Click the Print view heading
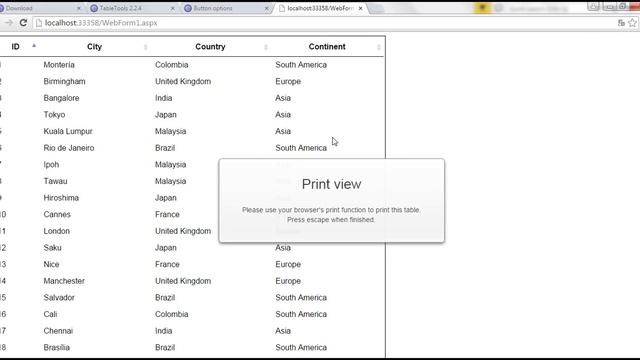 coord(331,184)
